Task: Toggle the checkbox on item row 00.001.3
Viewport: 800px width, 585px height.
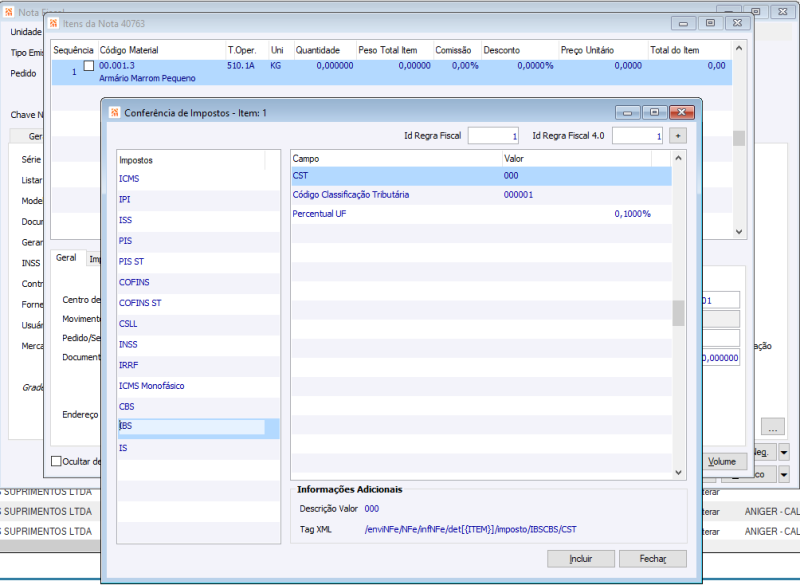Action: 89,66
